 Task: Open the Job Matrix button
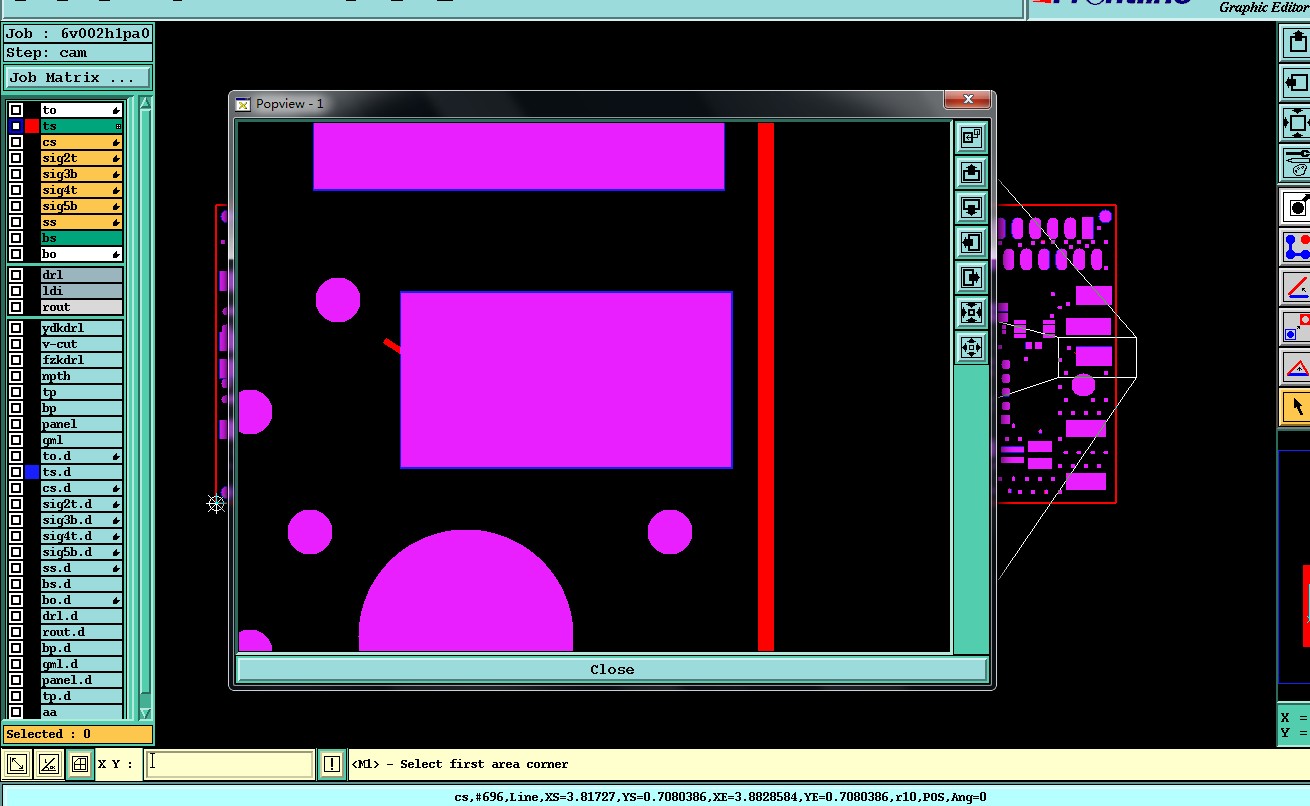pyautogui.click(x=78, y=78)
